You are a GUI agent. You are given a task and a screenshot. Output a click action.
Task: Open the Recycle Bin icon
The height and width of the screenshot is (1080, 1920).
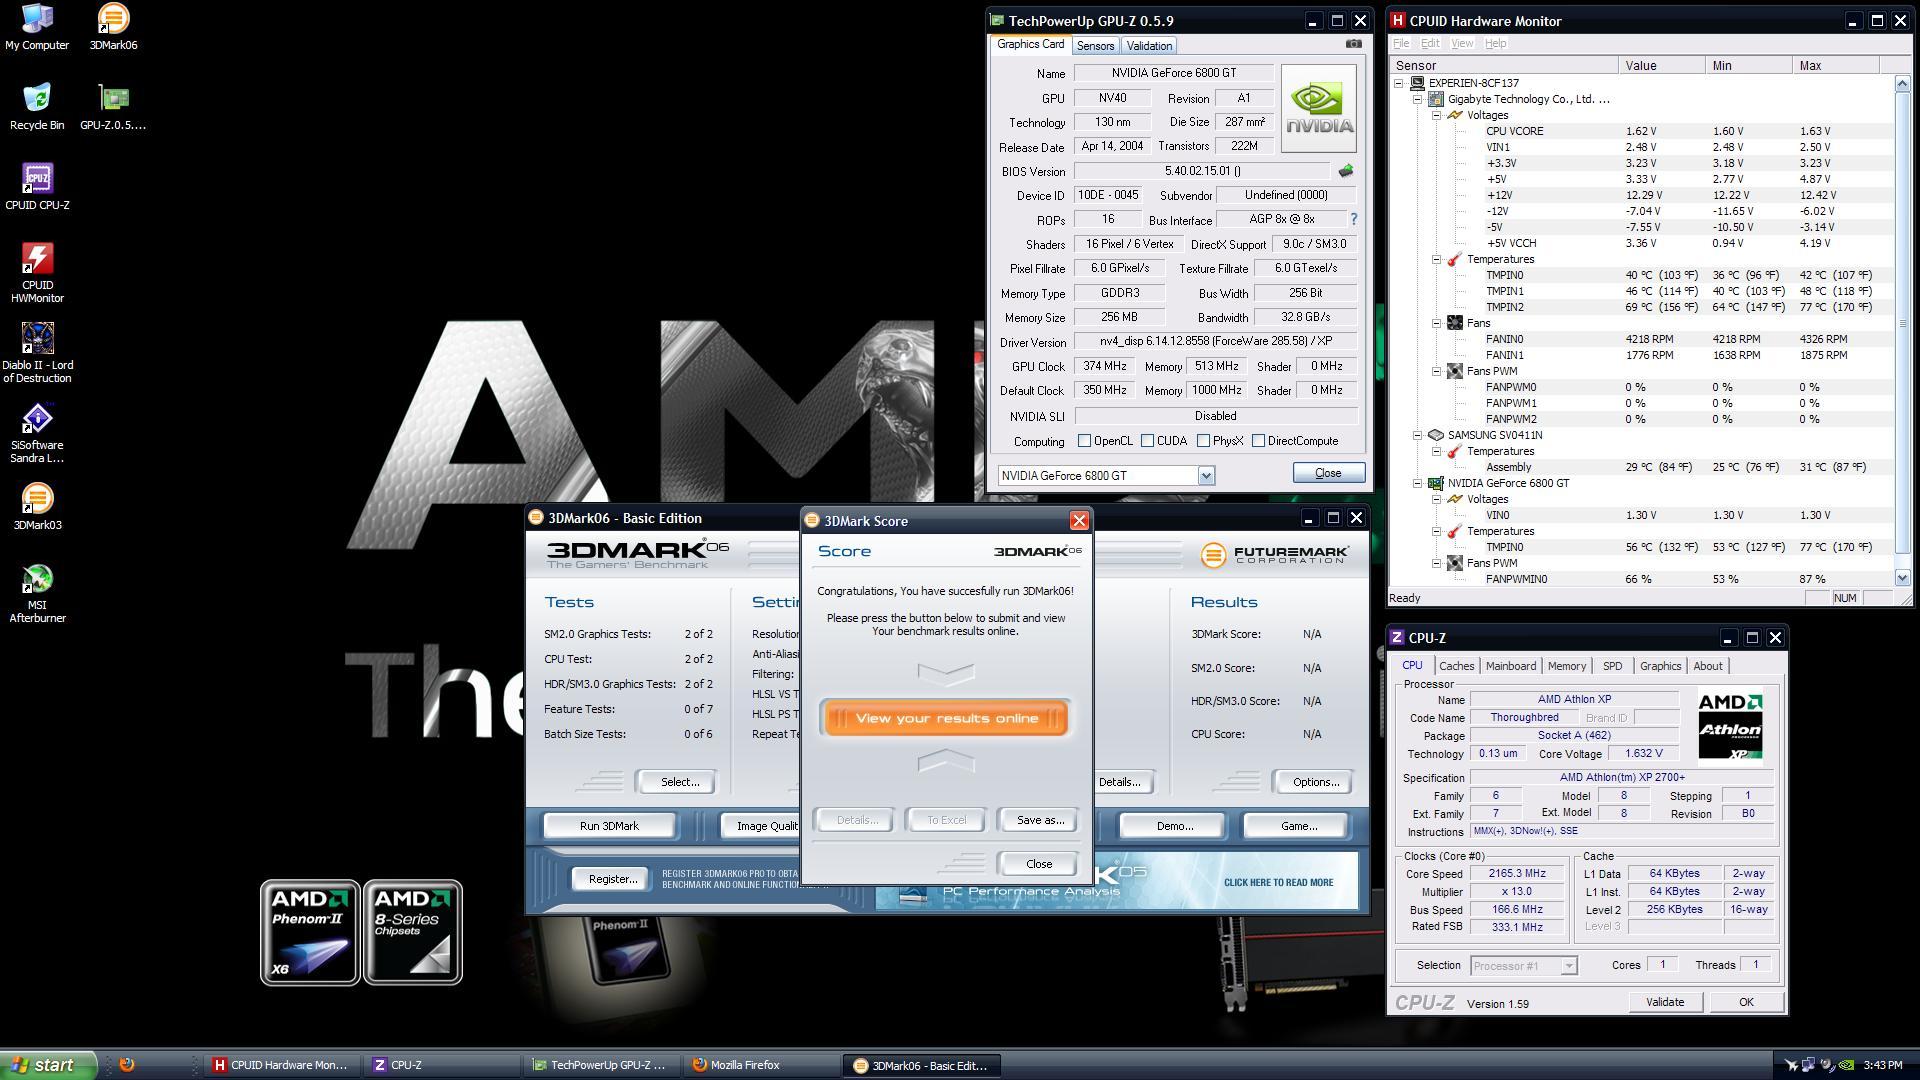pyautogui.click(x=37, y=107)
